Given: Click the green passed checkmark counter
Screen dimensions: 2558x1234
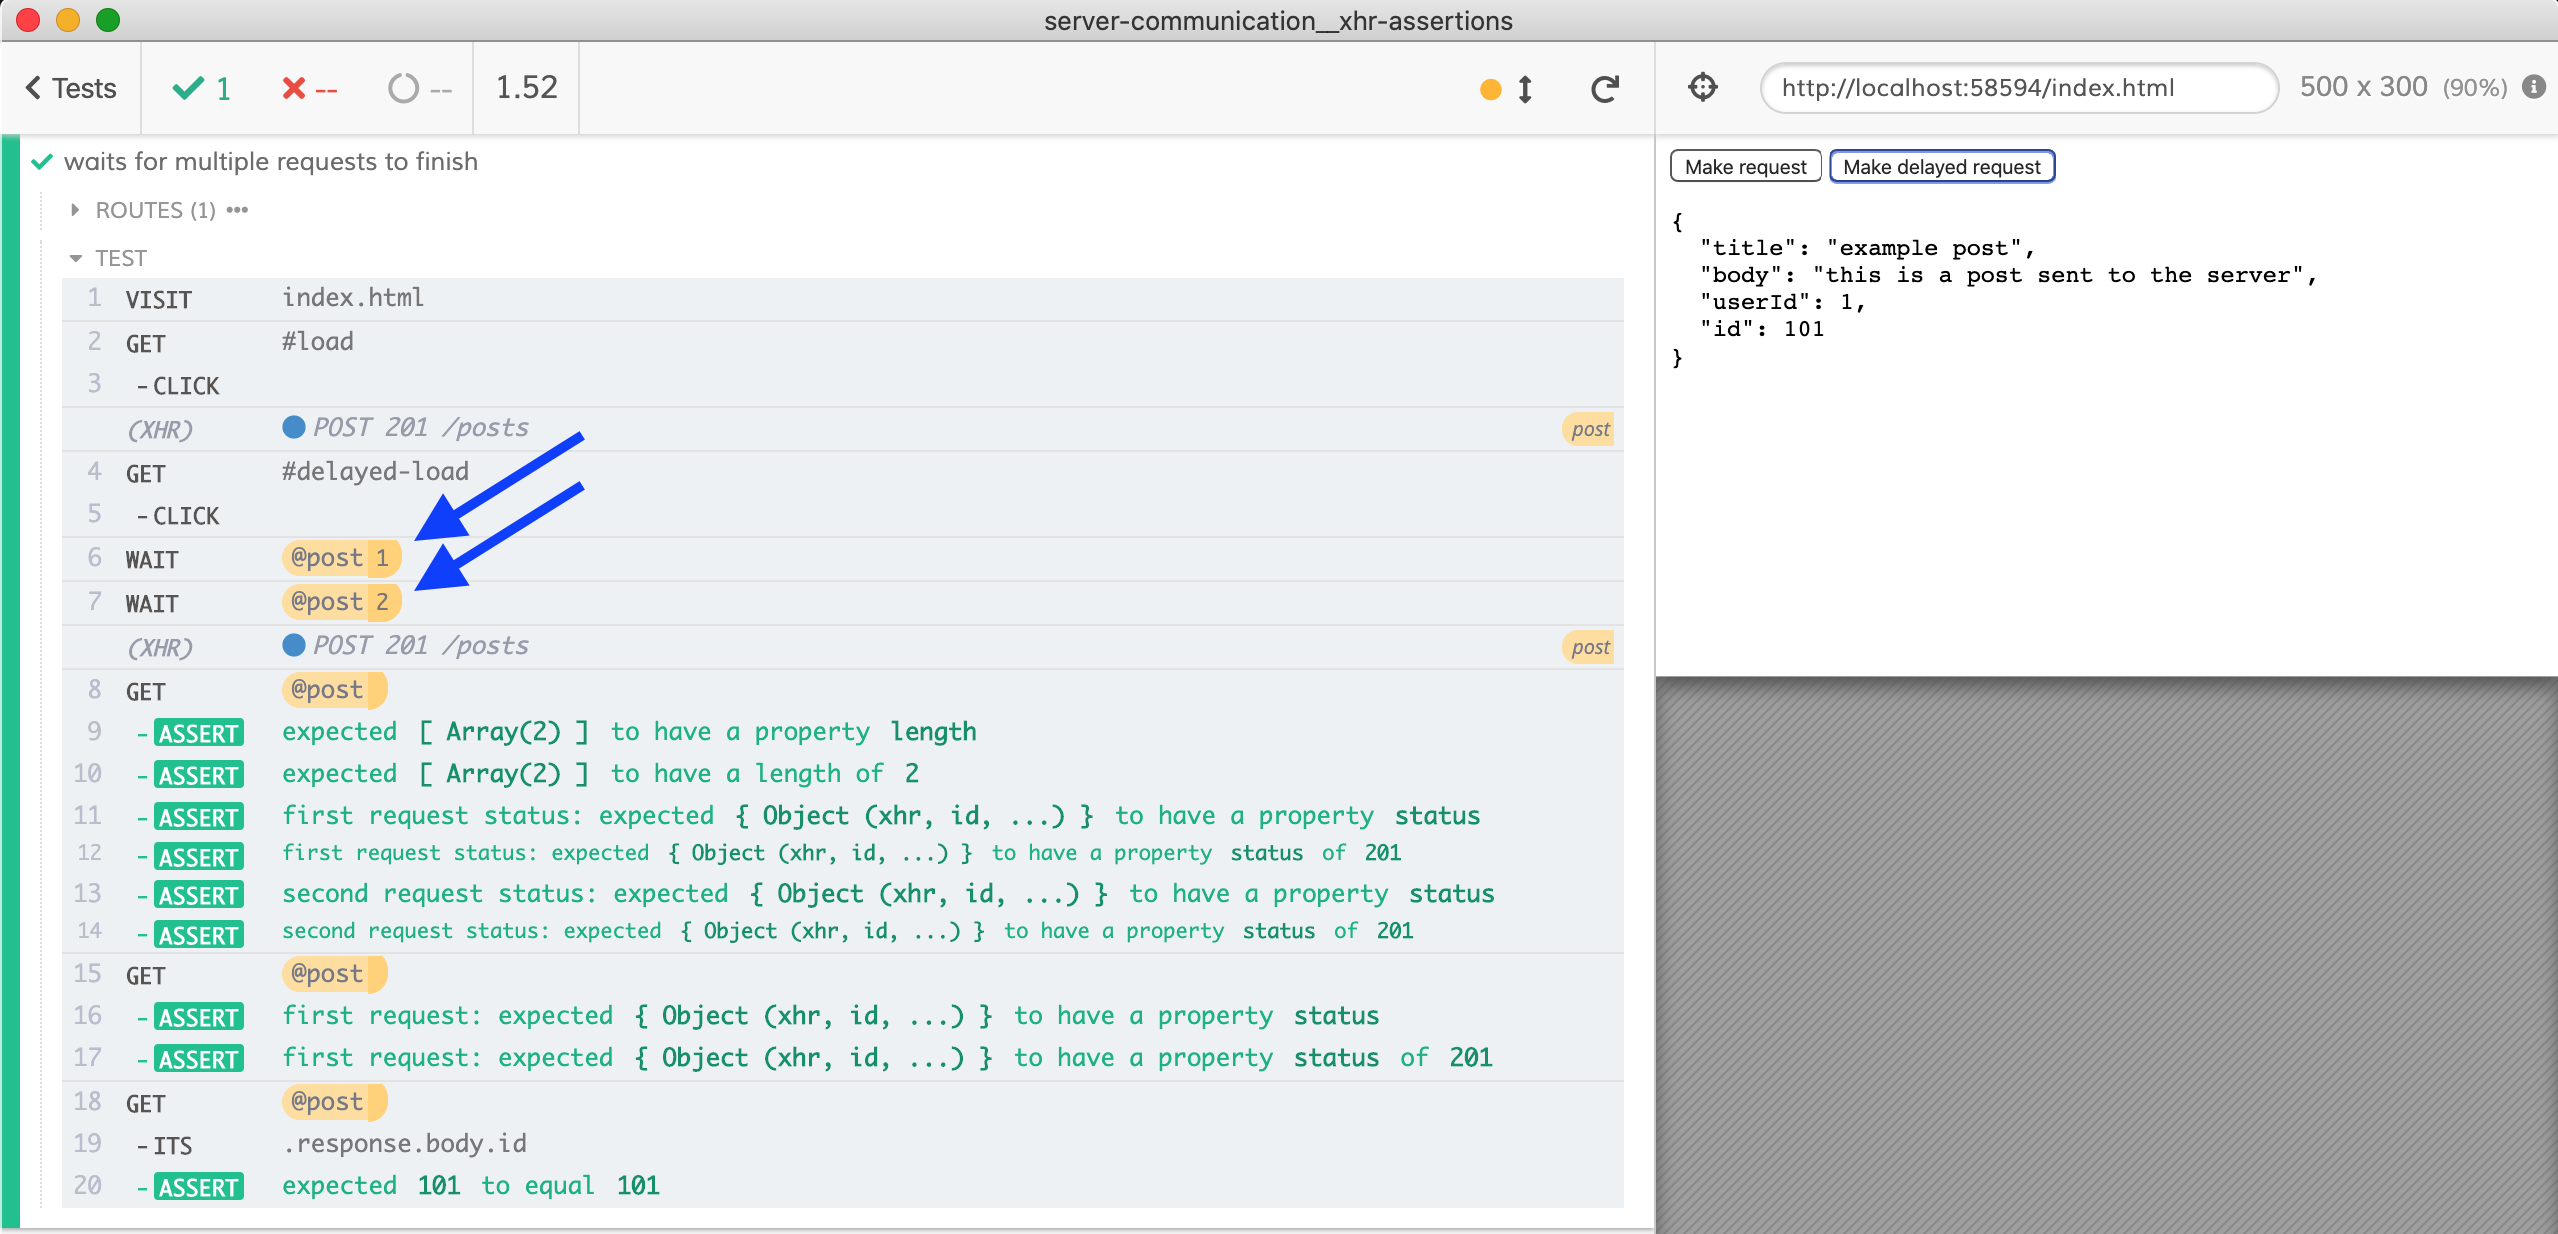Looking at the screenshot, I should (x=202, y=89).
